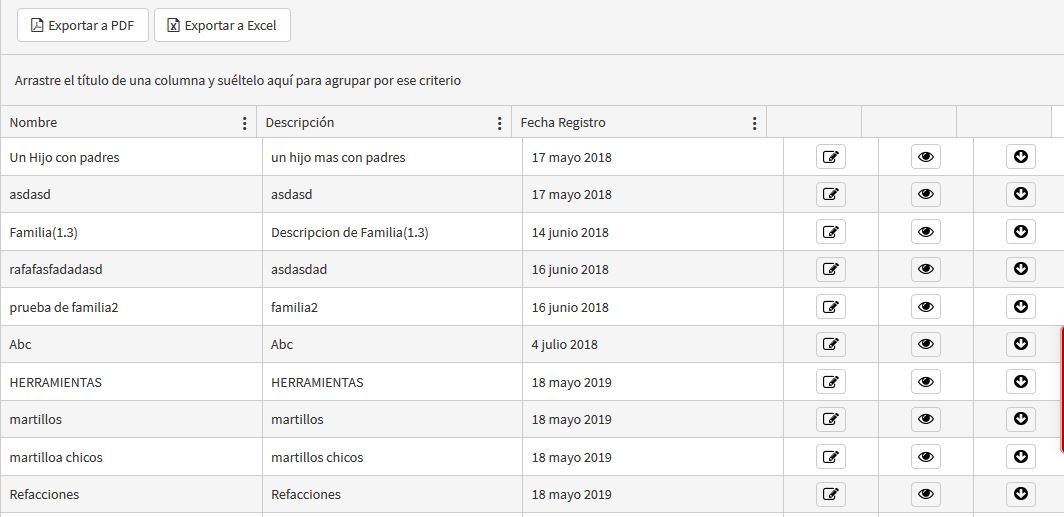This screenshot has width=1064, height=517.
Task: Edit the 'prueba de familia2' row
Action: (x=830, y=307)
